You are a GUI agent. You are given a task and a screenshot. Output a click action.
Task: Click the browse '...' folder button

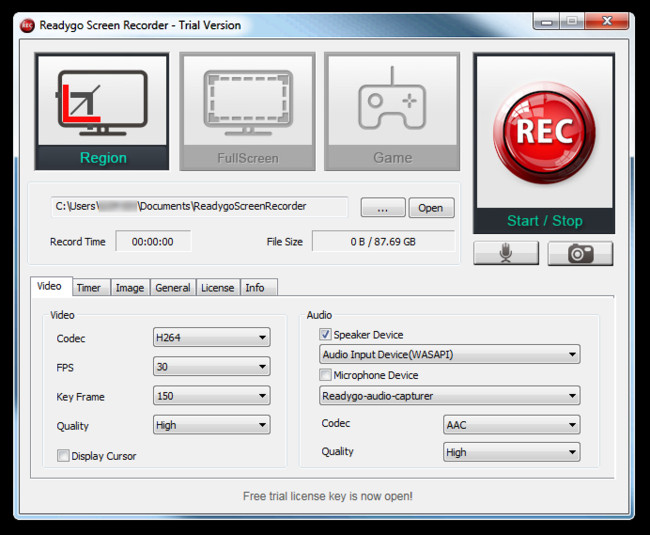pos(383,208)
